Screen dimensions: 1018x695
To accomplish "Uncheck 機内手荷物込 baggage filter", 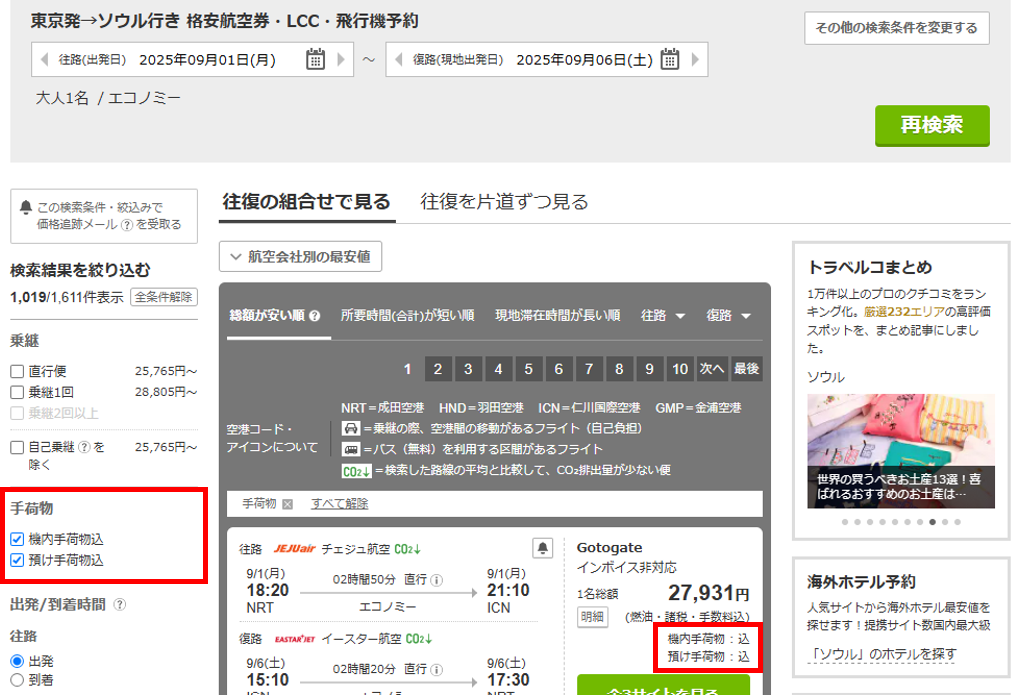I will coord(17,539).
